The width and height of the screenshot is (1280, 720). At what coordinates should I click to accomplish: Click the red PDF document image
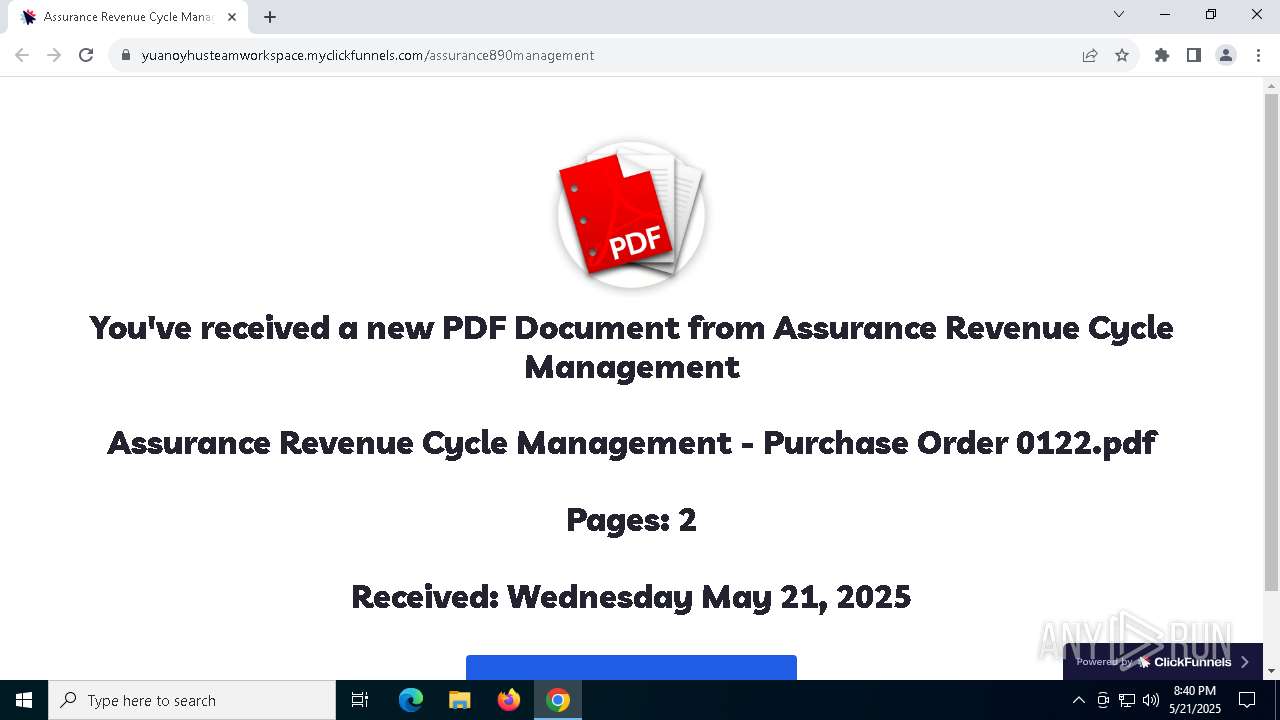tap(631, 214)
